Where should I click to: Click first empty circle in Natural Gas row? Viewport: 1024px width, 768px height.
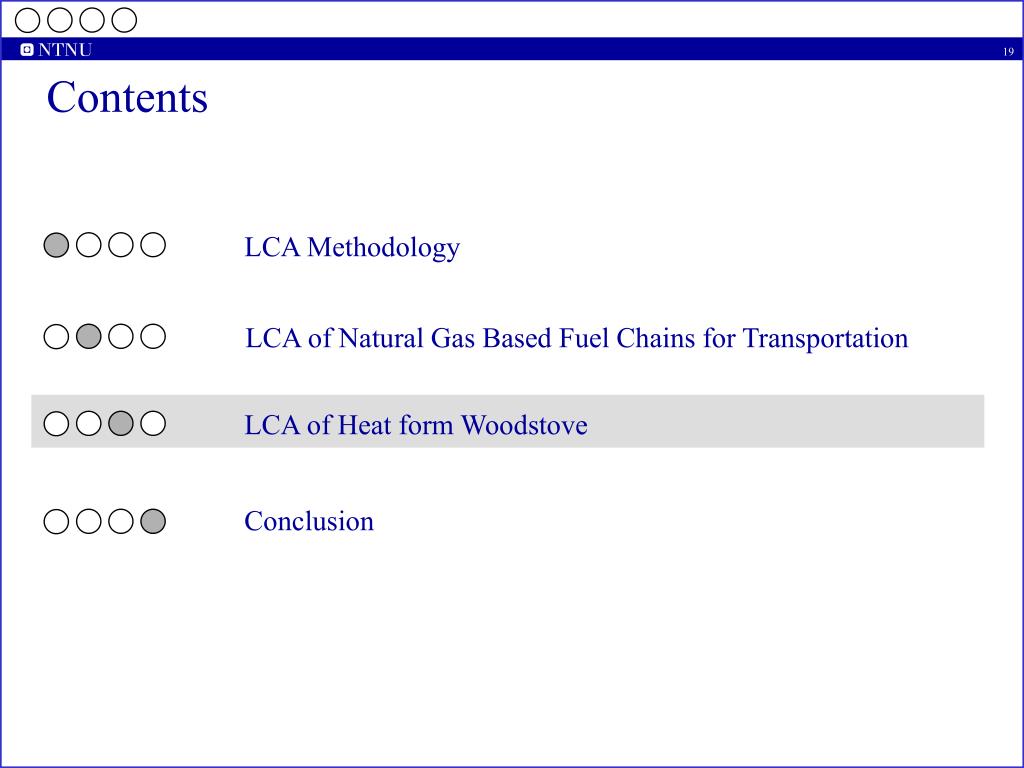click(x=56, y=336)
